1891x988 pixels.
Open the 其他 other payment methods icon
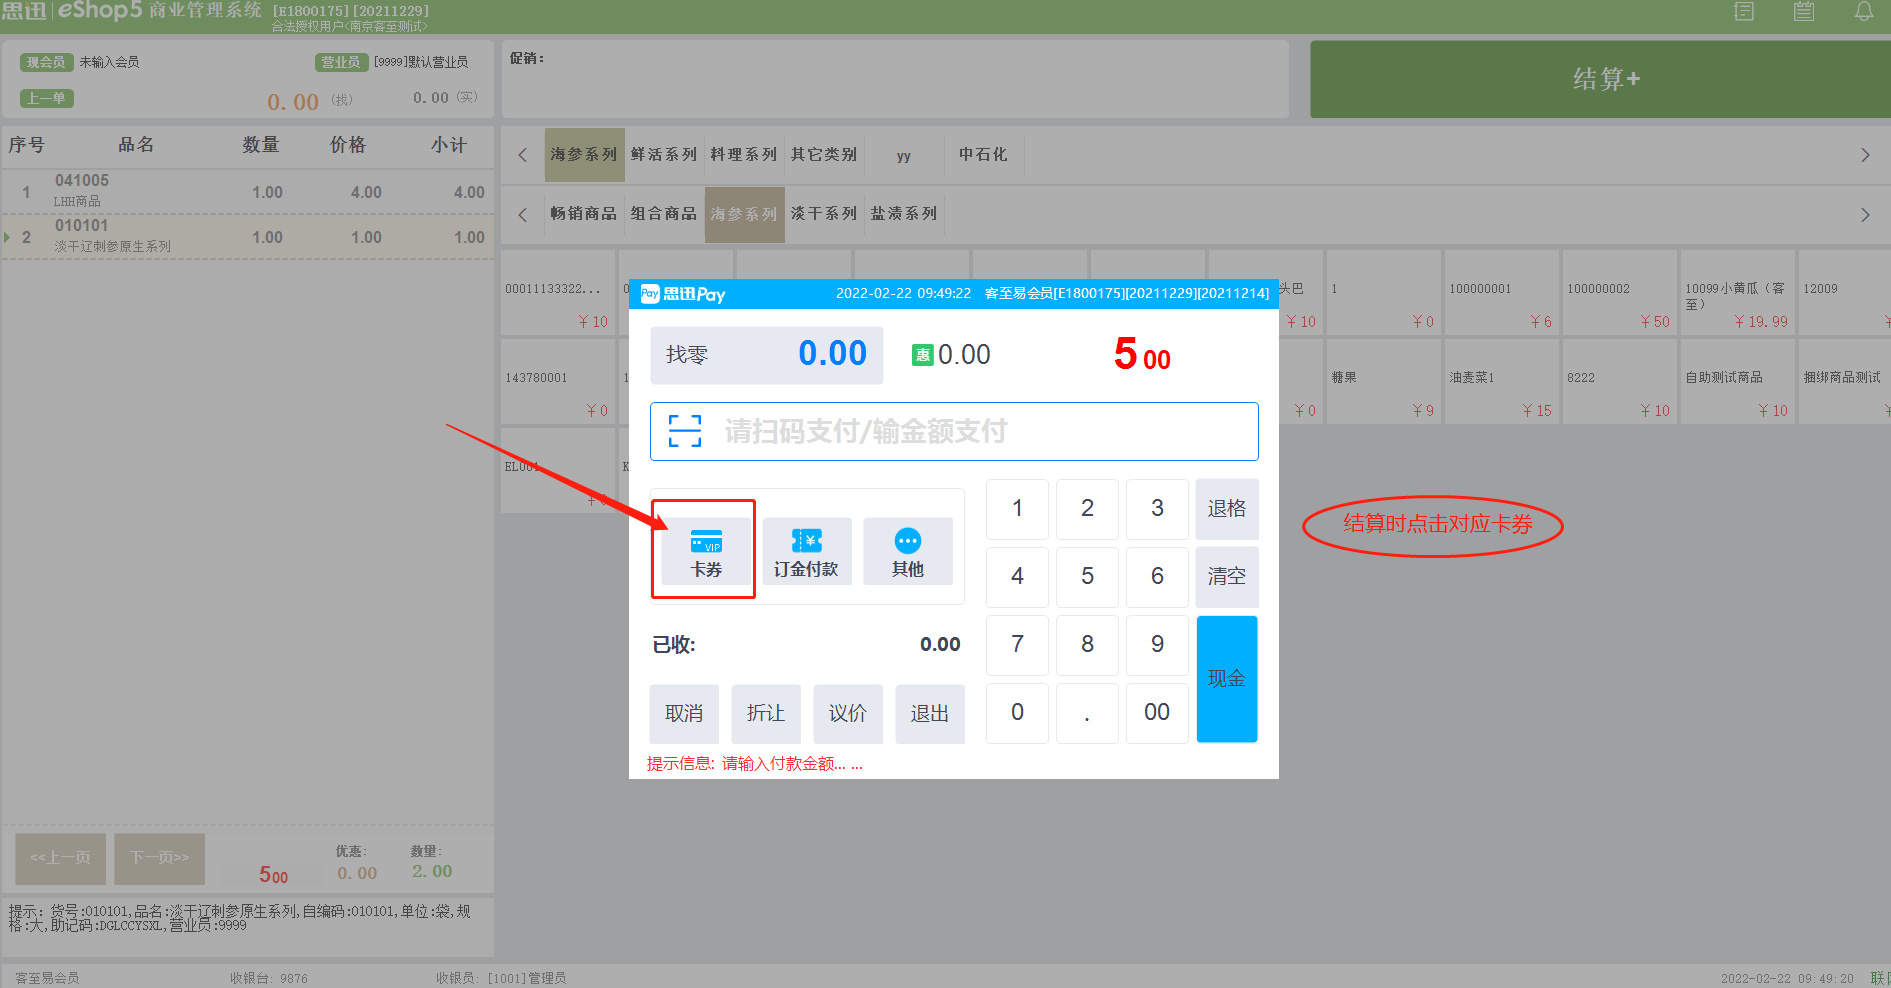[x=908, y=552]
